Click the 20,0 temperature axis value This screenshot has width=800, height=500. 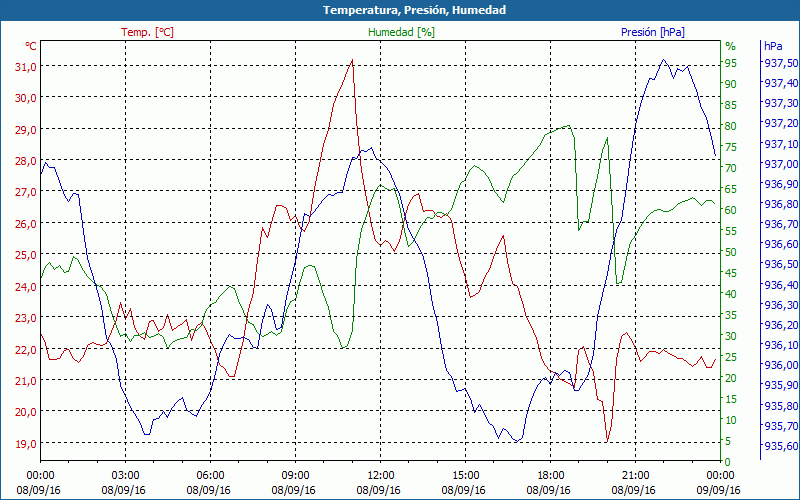tap(26, 412)
